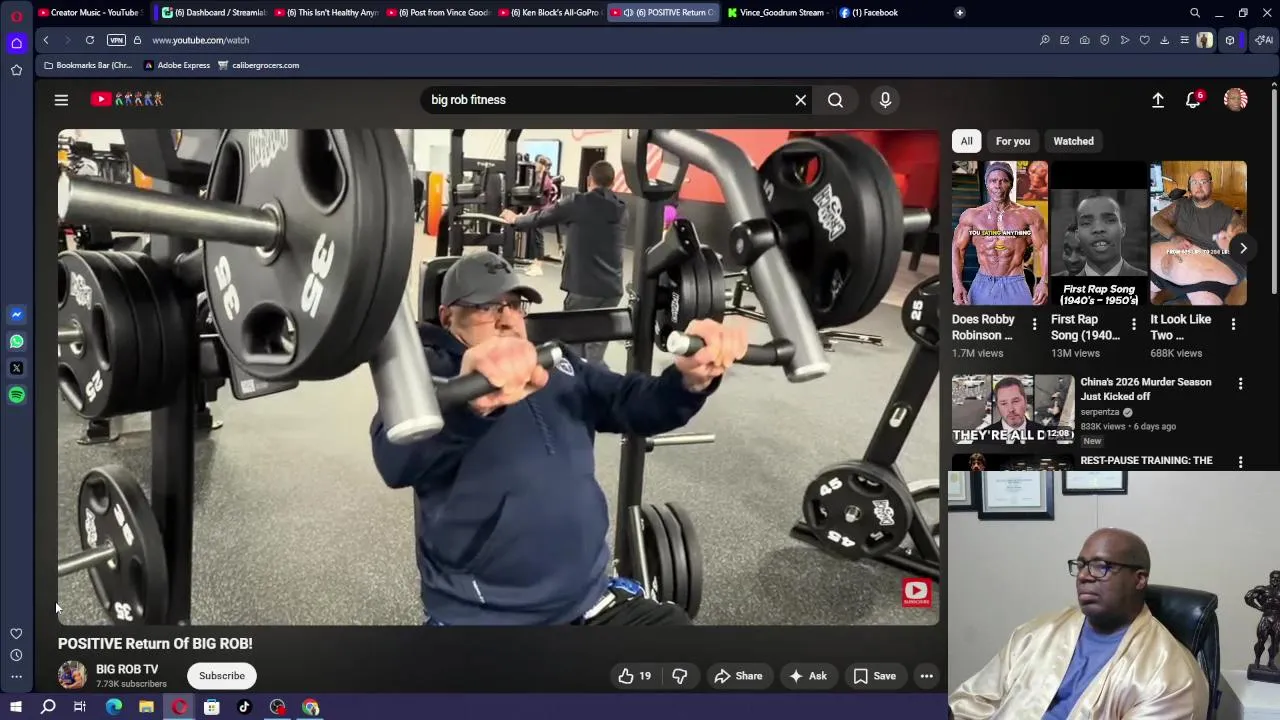Click the Subscribe watermark on the video
This screenshot has width=1280, height=720.
tap(917, 592)
